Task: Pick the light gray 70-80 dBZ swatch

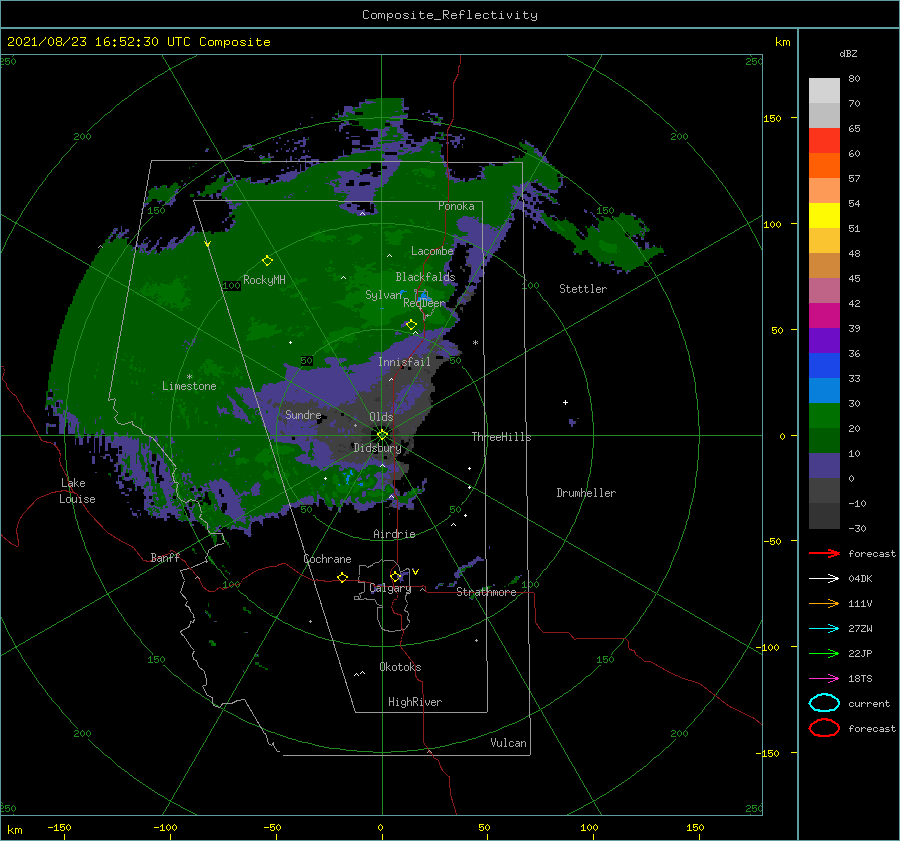Action: click(824, 91)
